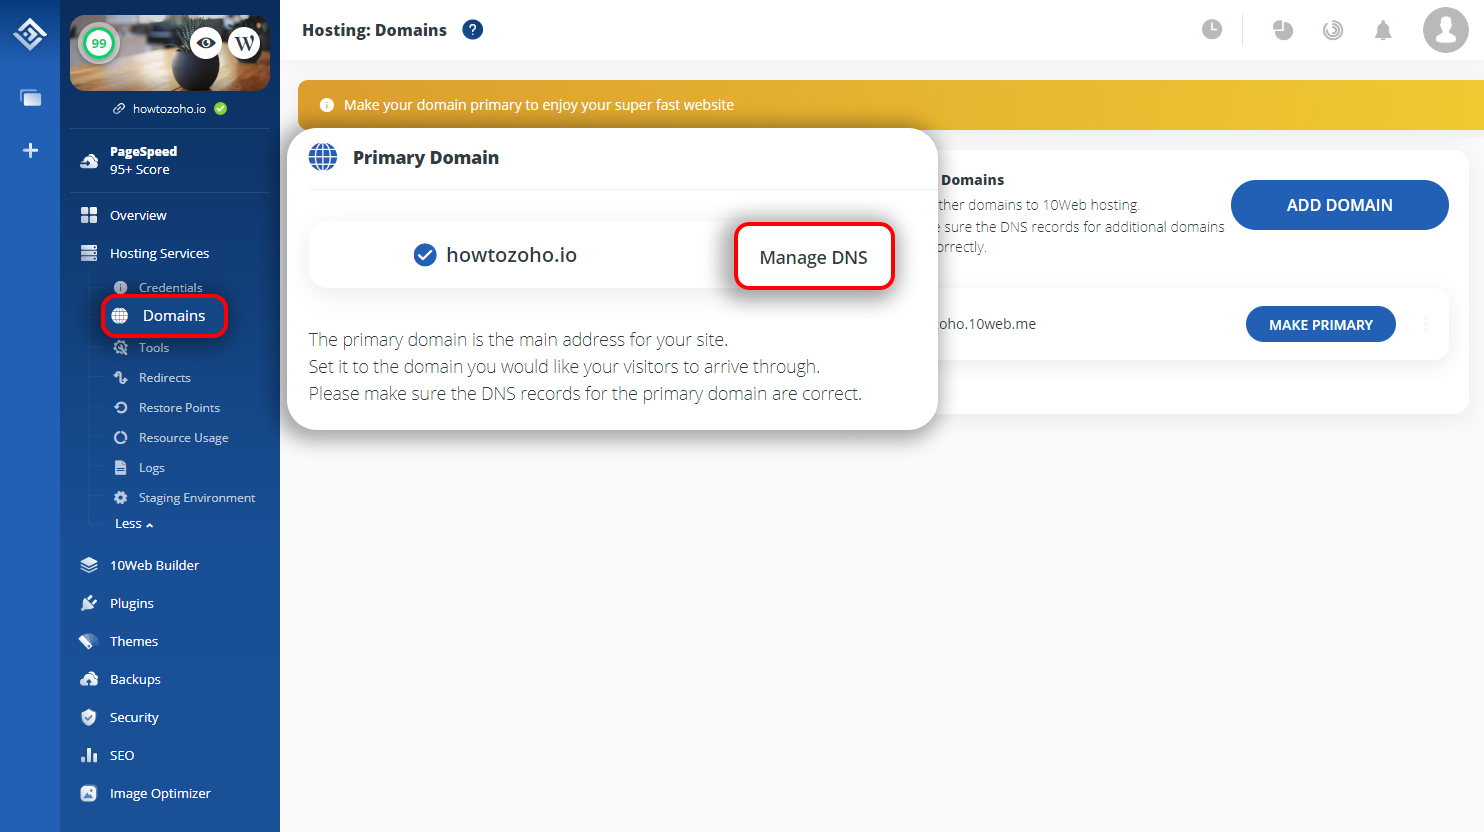Screen dimensions: 1484x832
Task: Open Image Optimizer section
Action: click(160, 793)
